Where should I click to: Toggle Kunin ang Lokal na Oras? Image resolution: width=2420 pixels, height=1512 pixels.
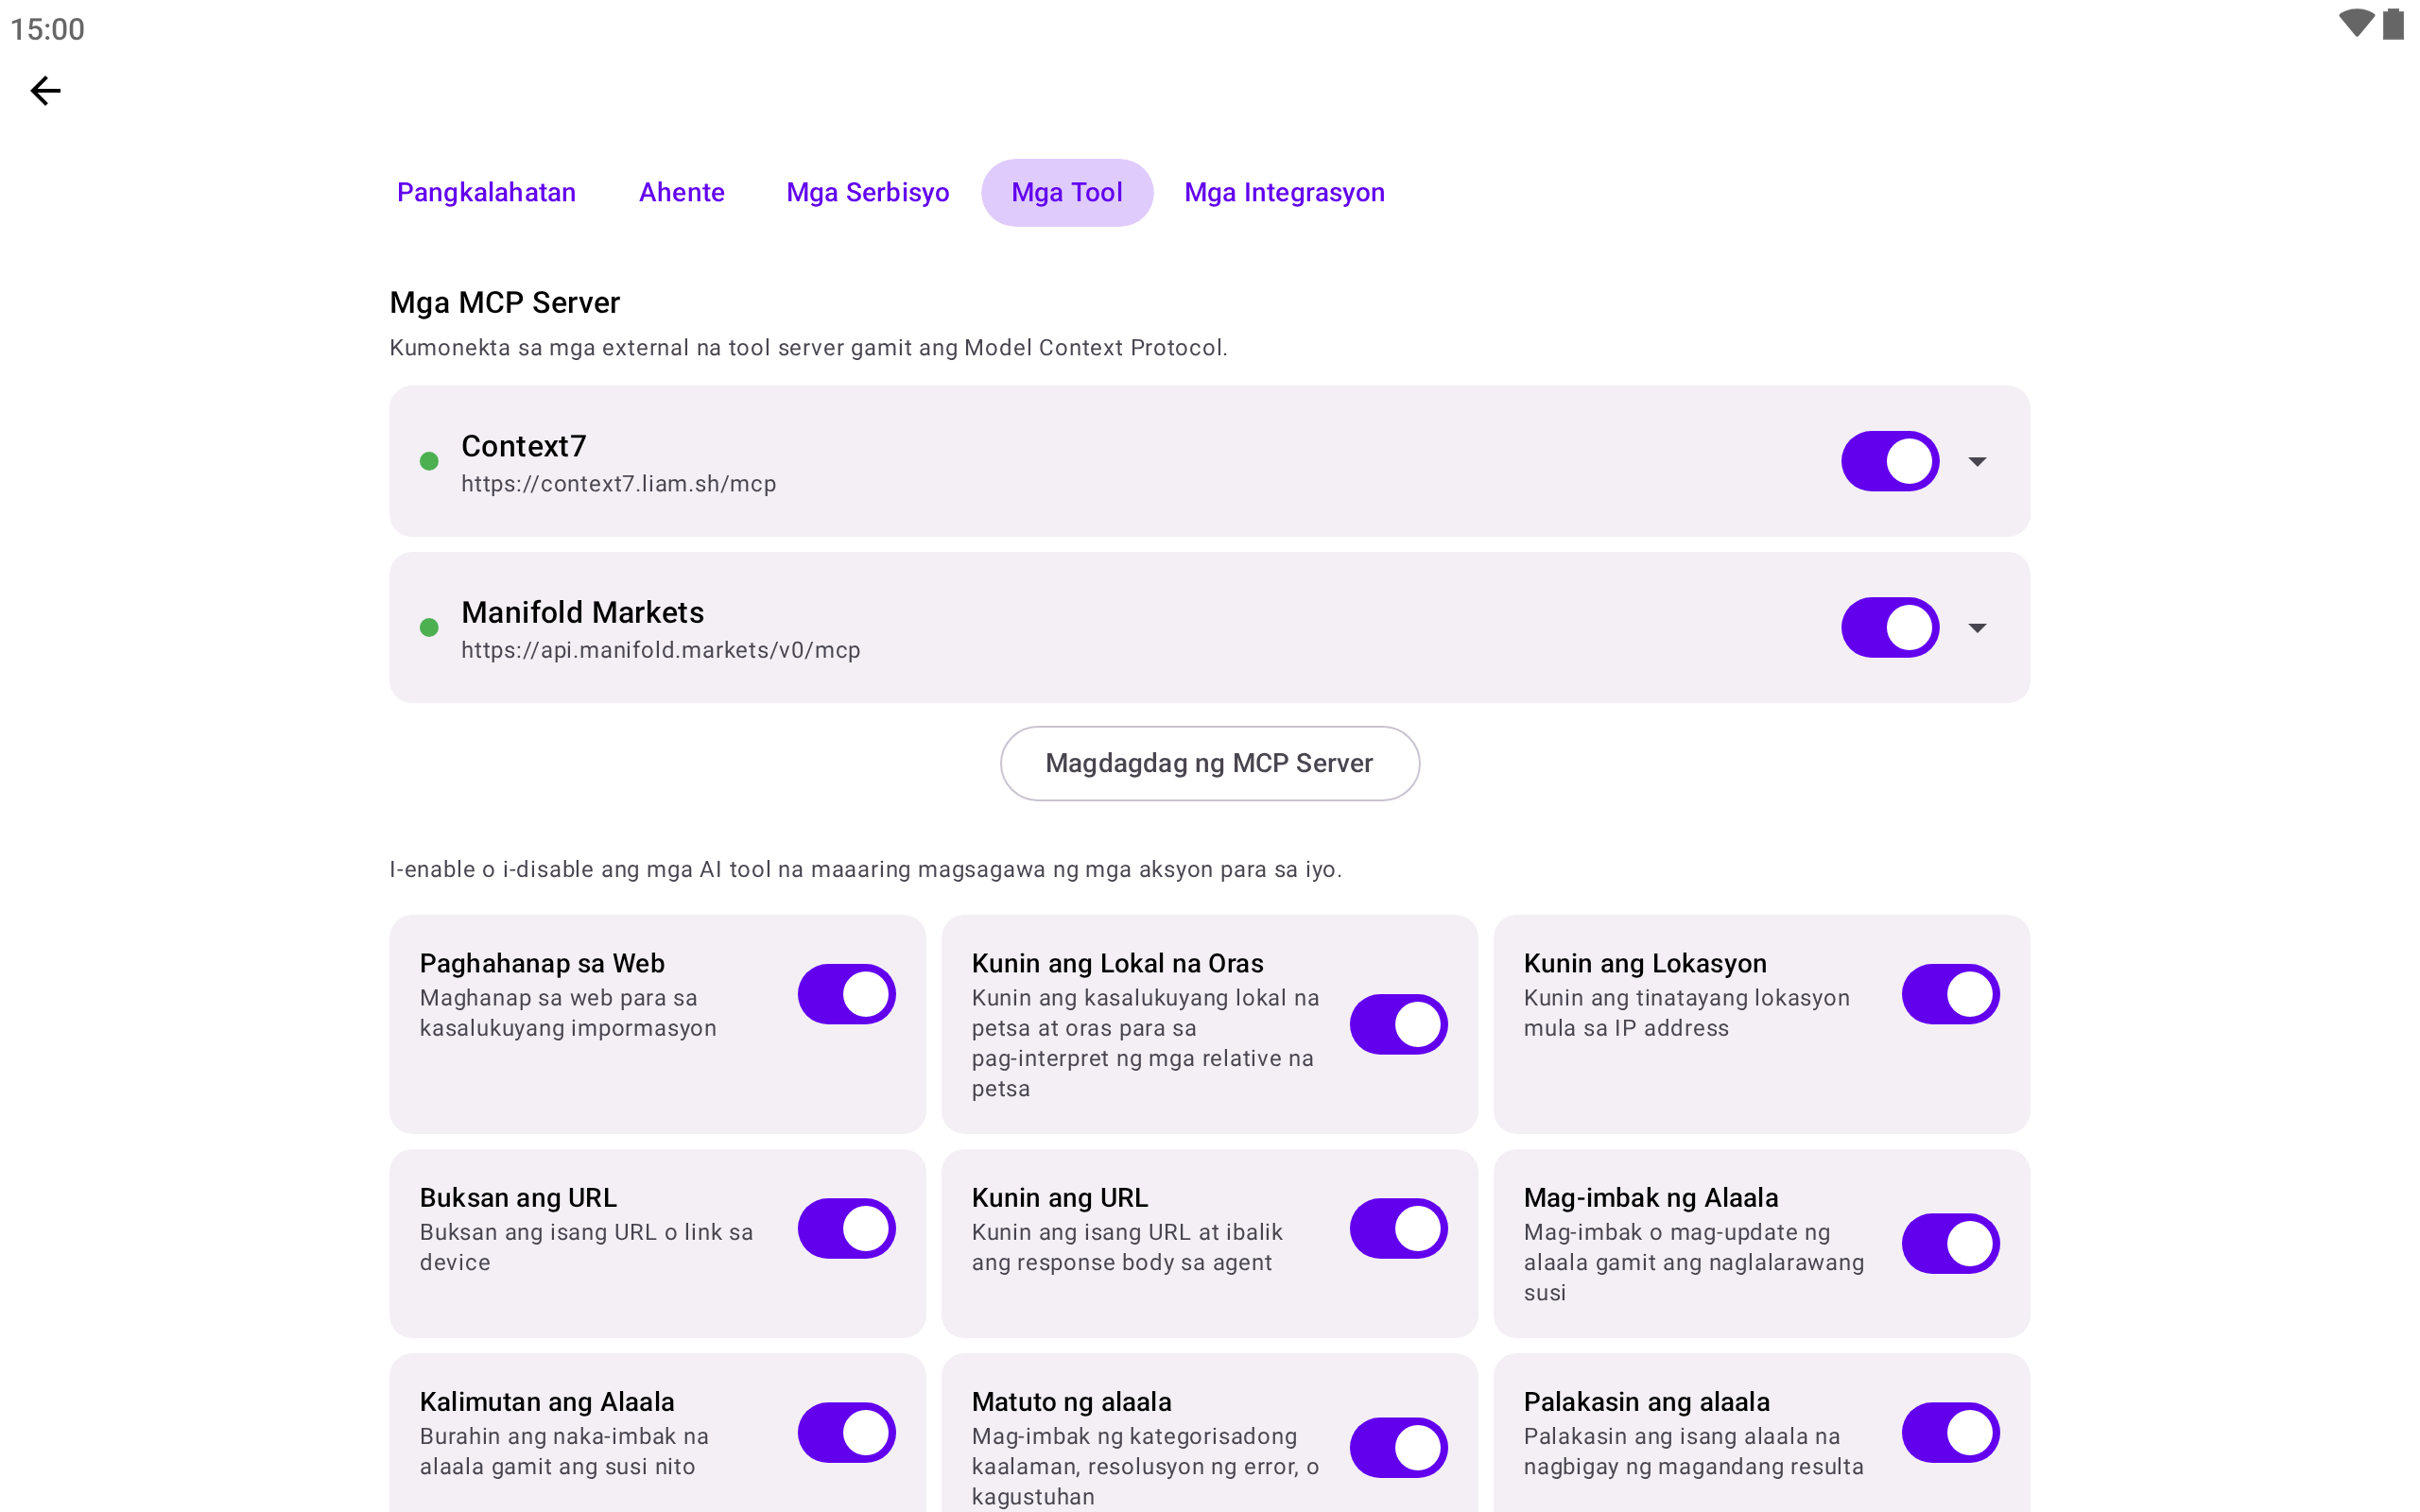coord(1398,1024)
